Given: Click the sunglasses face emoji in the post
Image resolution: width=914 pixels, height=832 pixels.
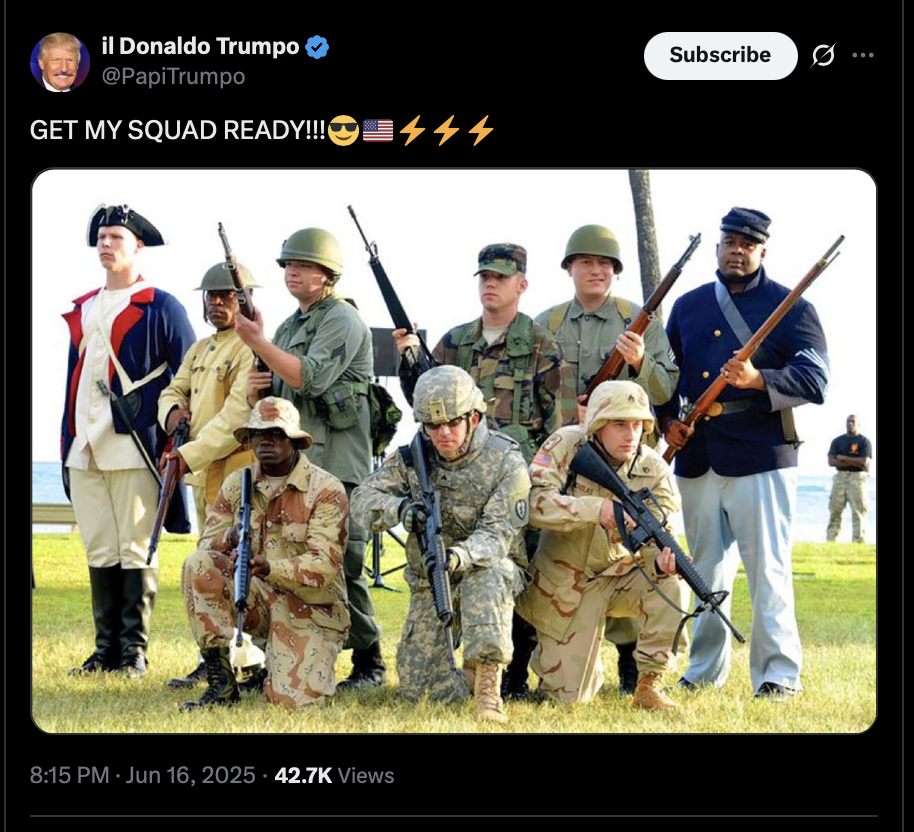Looking at the screenshot, I should (343, 130).
